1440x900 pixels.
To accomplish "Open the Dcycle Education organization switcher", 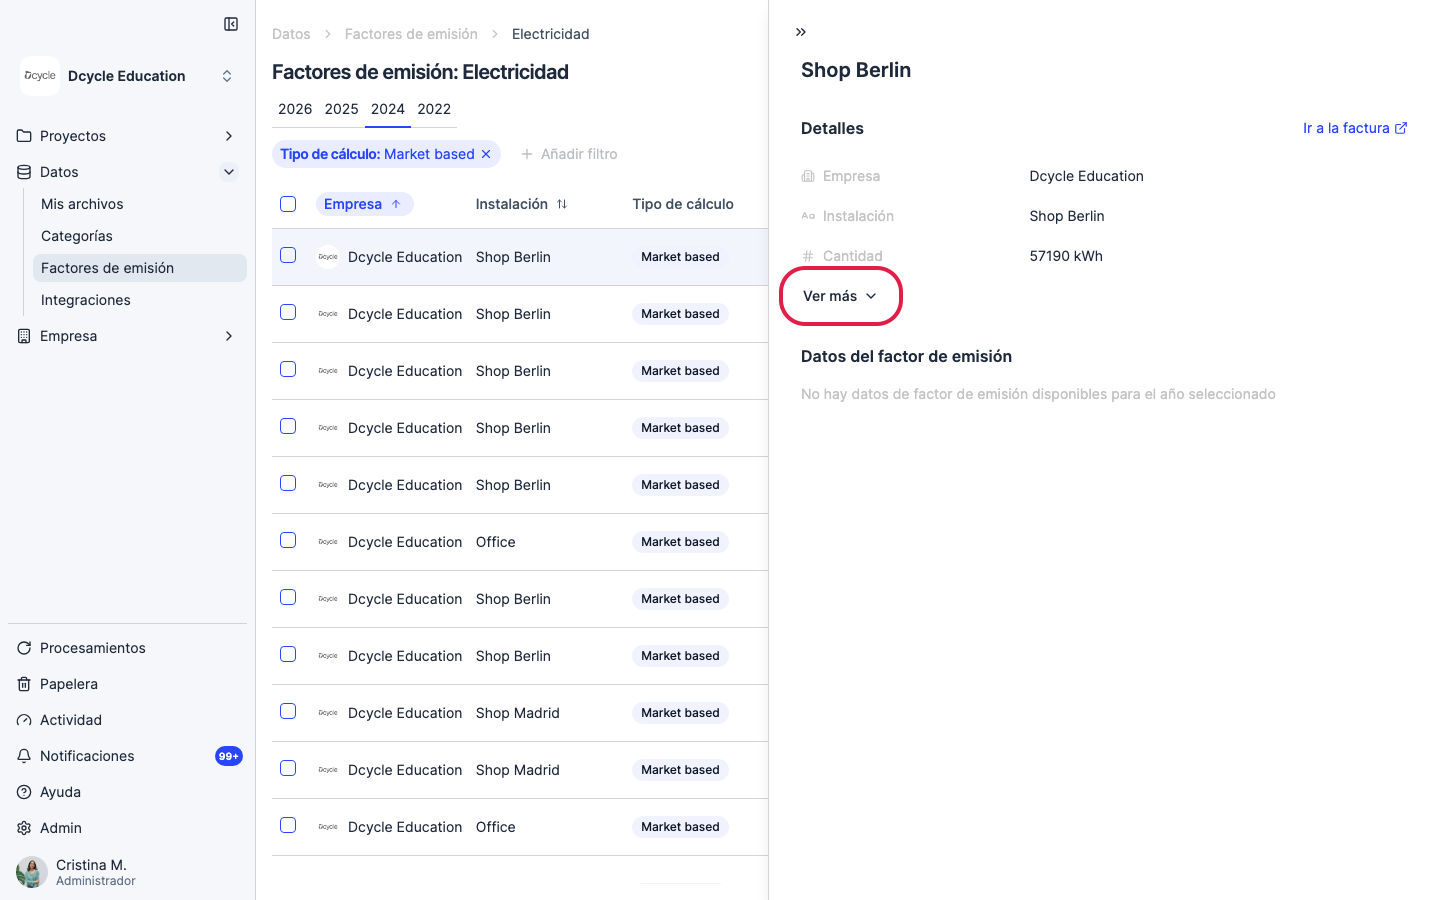I will click(128, 76).
